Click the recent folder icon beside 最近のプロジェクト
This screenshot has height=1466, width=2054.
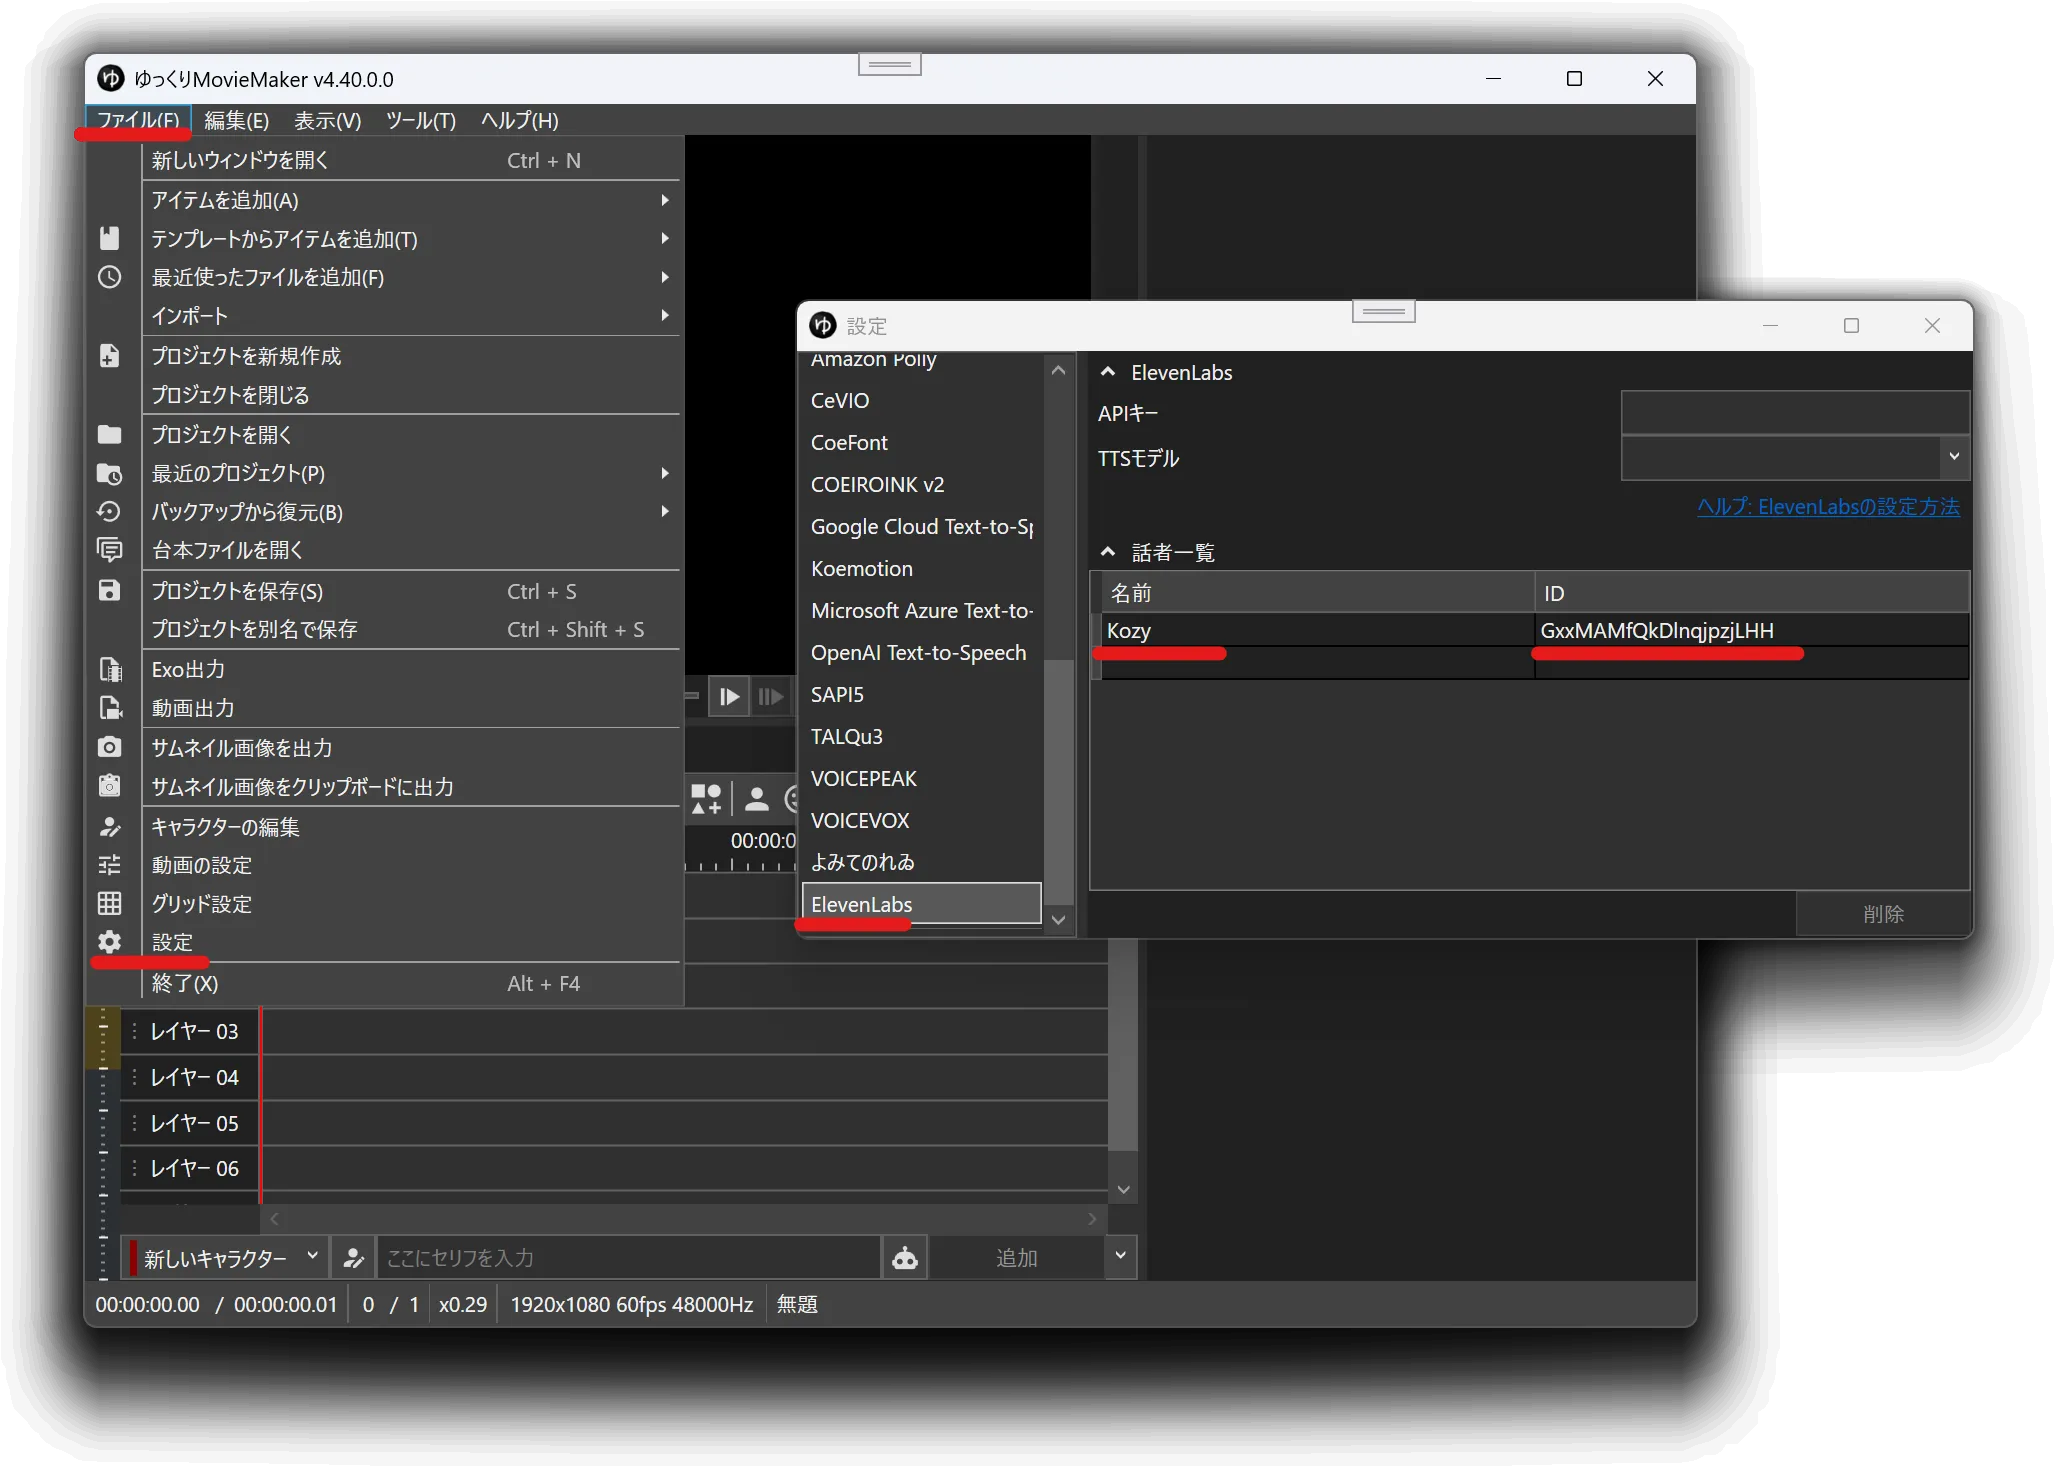[109, 473]
